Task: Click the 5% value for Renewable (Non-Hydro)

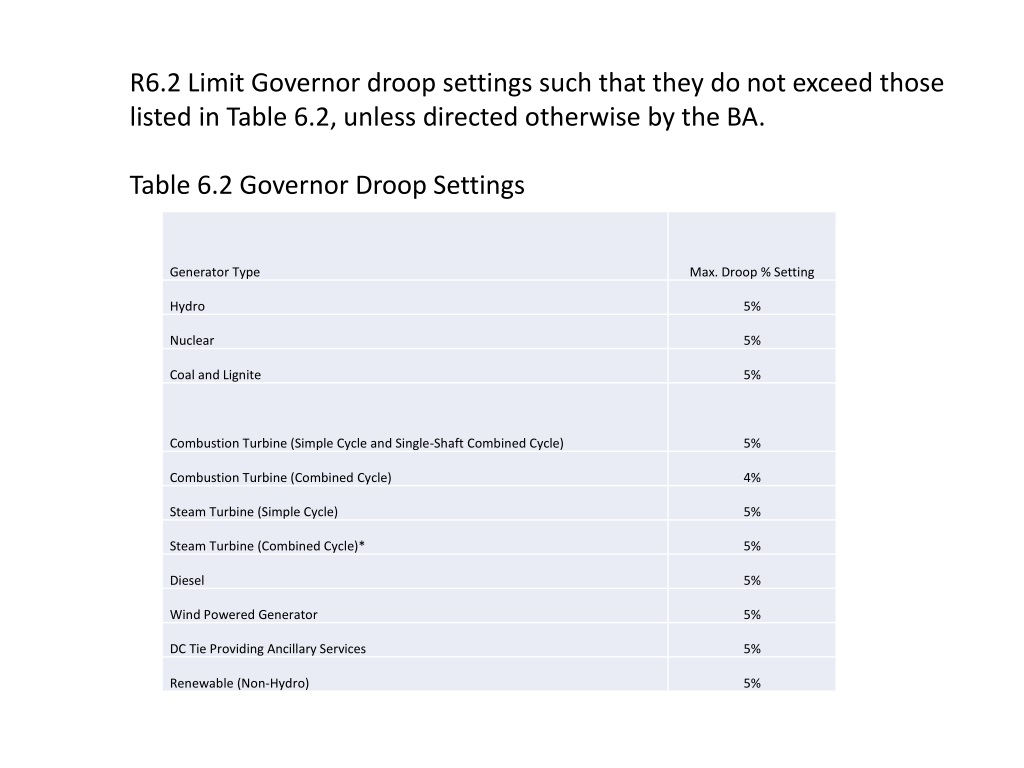Action: coord(752,682)
